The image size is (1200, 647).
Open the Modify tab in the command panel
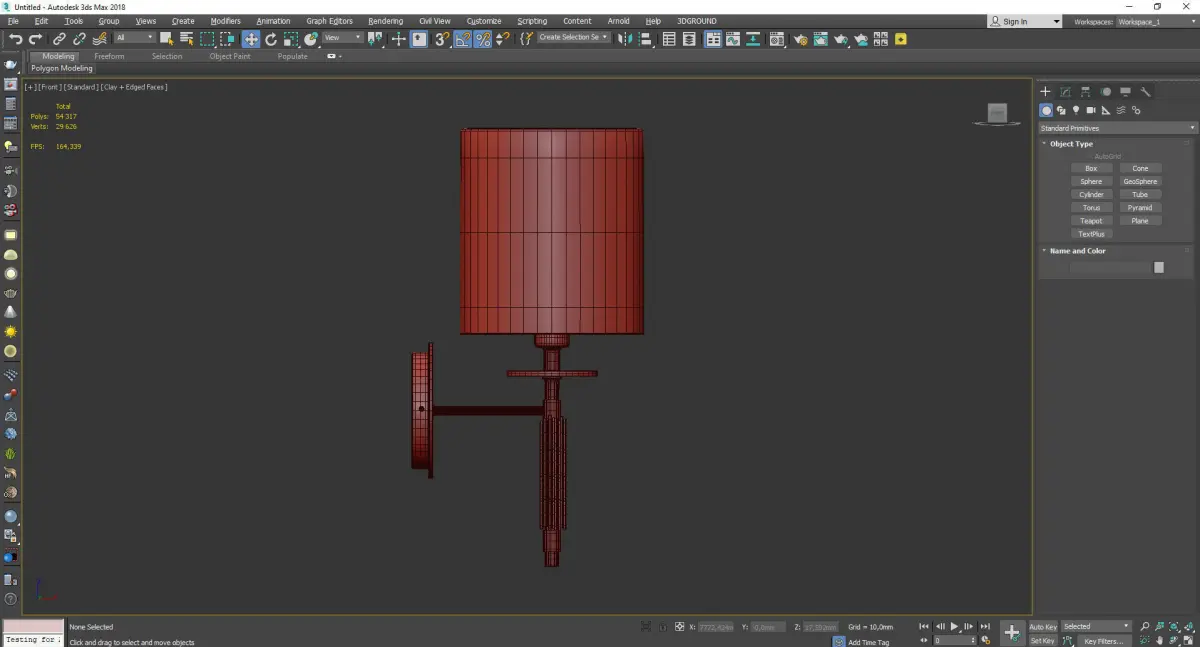[1066, 92]
